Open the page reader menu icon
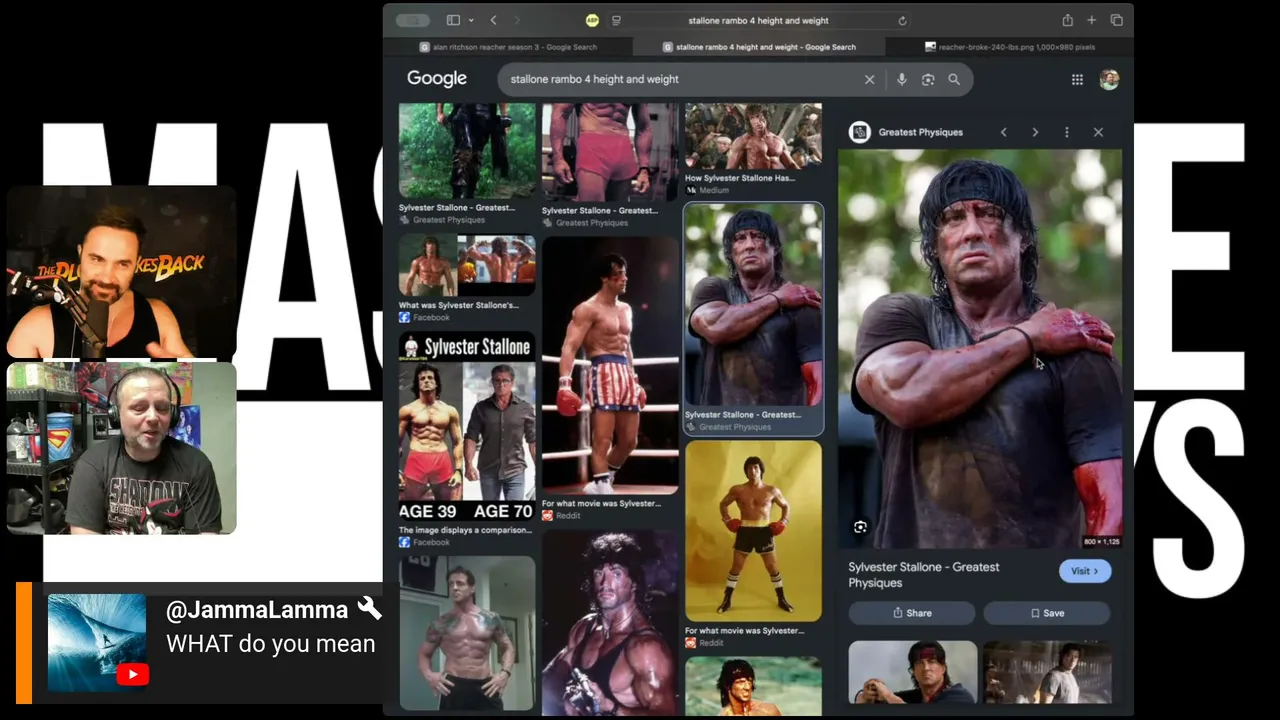Screen dimensions: 1280x720 click(616, 20)
